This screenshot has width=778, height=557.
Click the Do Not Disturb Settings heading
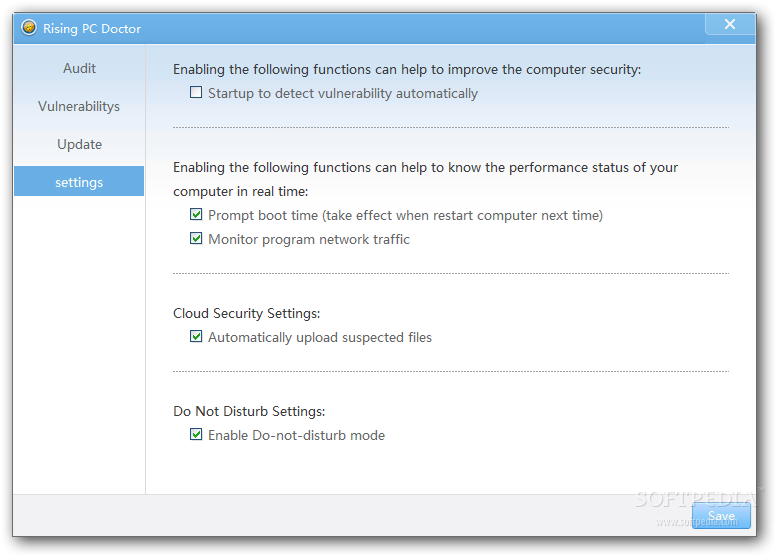249,411
